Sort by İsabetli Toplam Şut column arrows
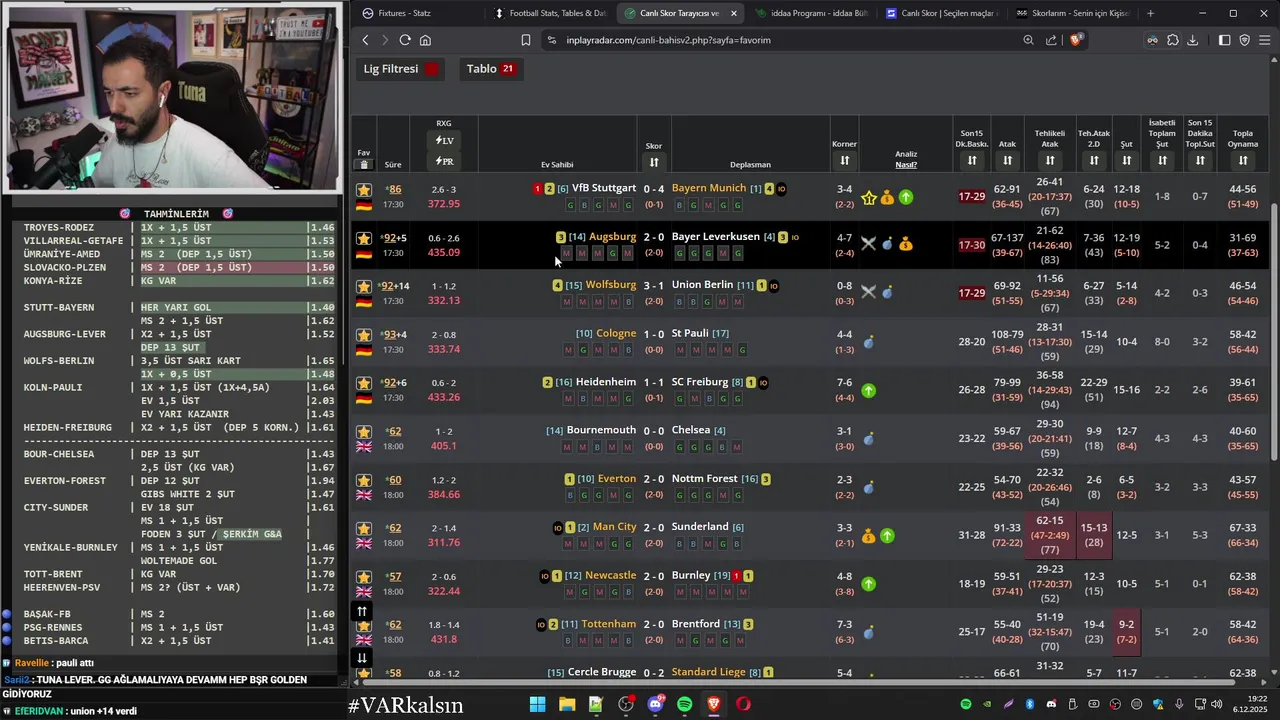 pyautogui.click(x=1162, y=160)
